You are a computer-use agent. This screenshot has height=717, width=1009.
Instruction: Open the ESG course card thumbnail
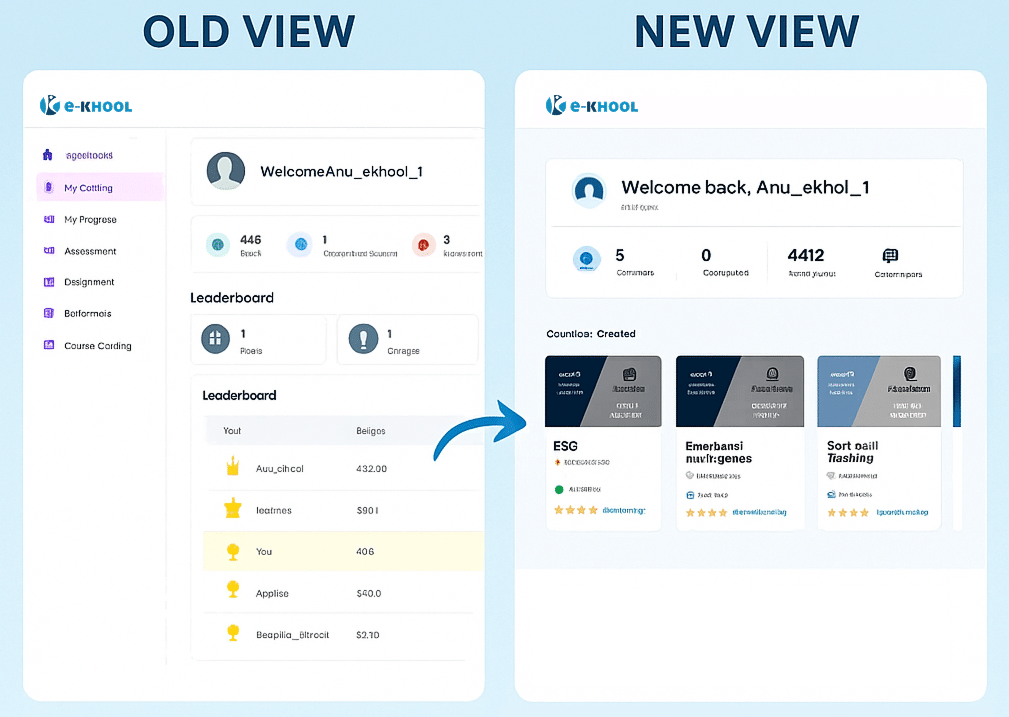click(x=603, y=391)
